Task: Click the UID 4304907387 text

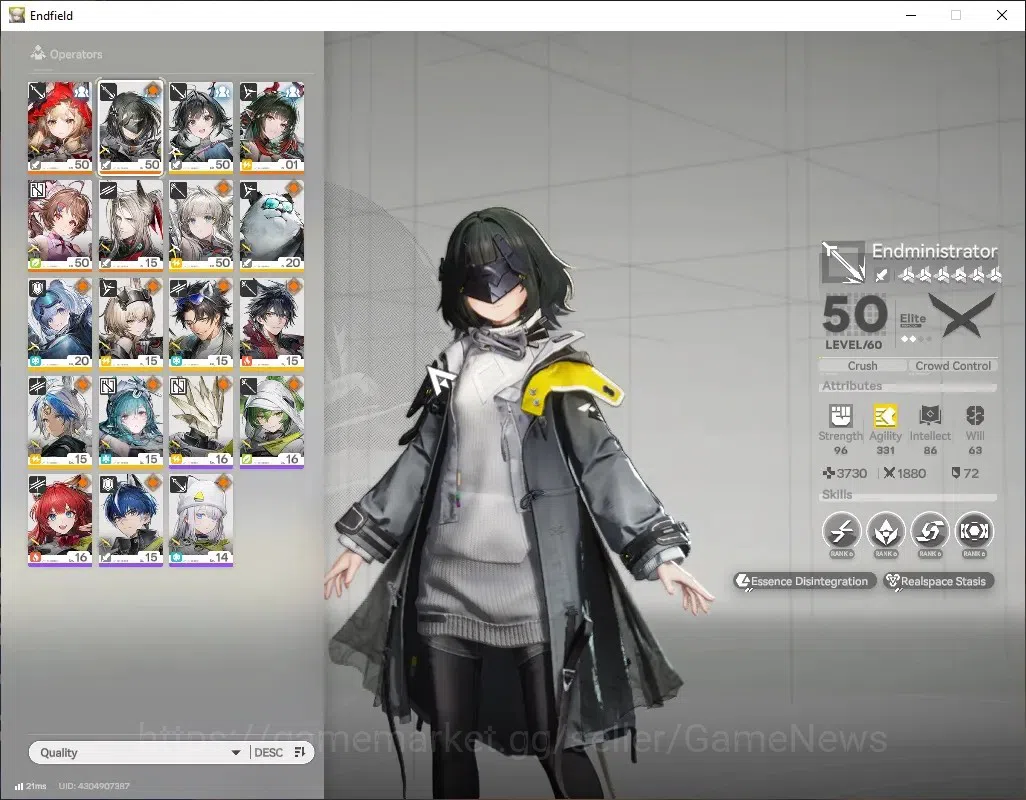Action: pos(94,786)
